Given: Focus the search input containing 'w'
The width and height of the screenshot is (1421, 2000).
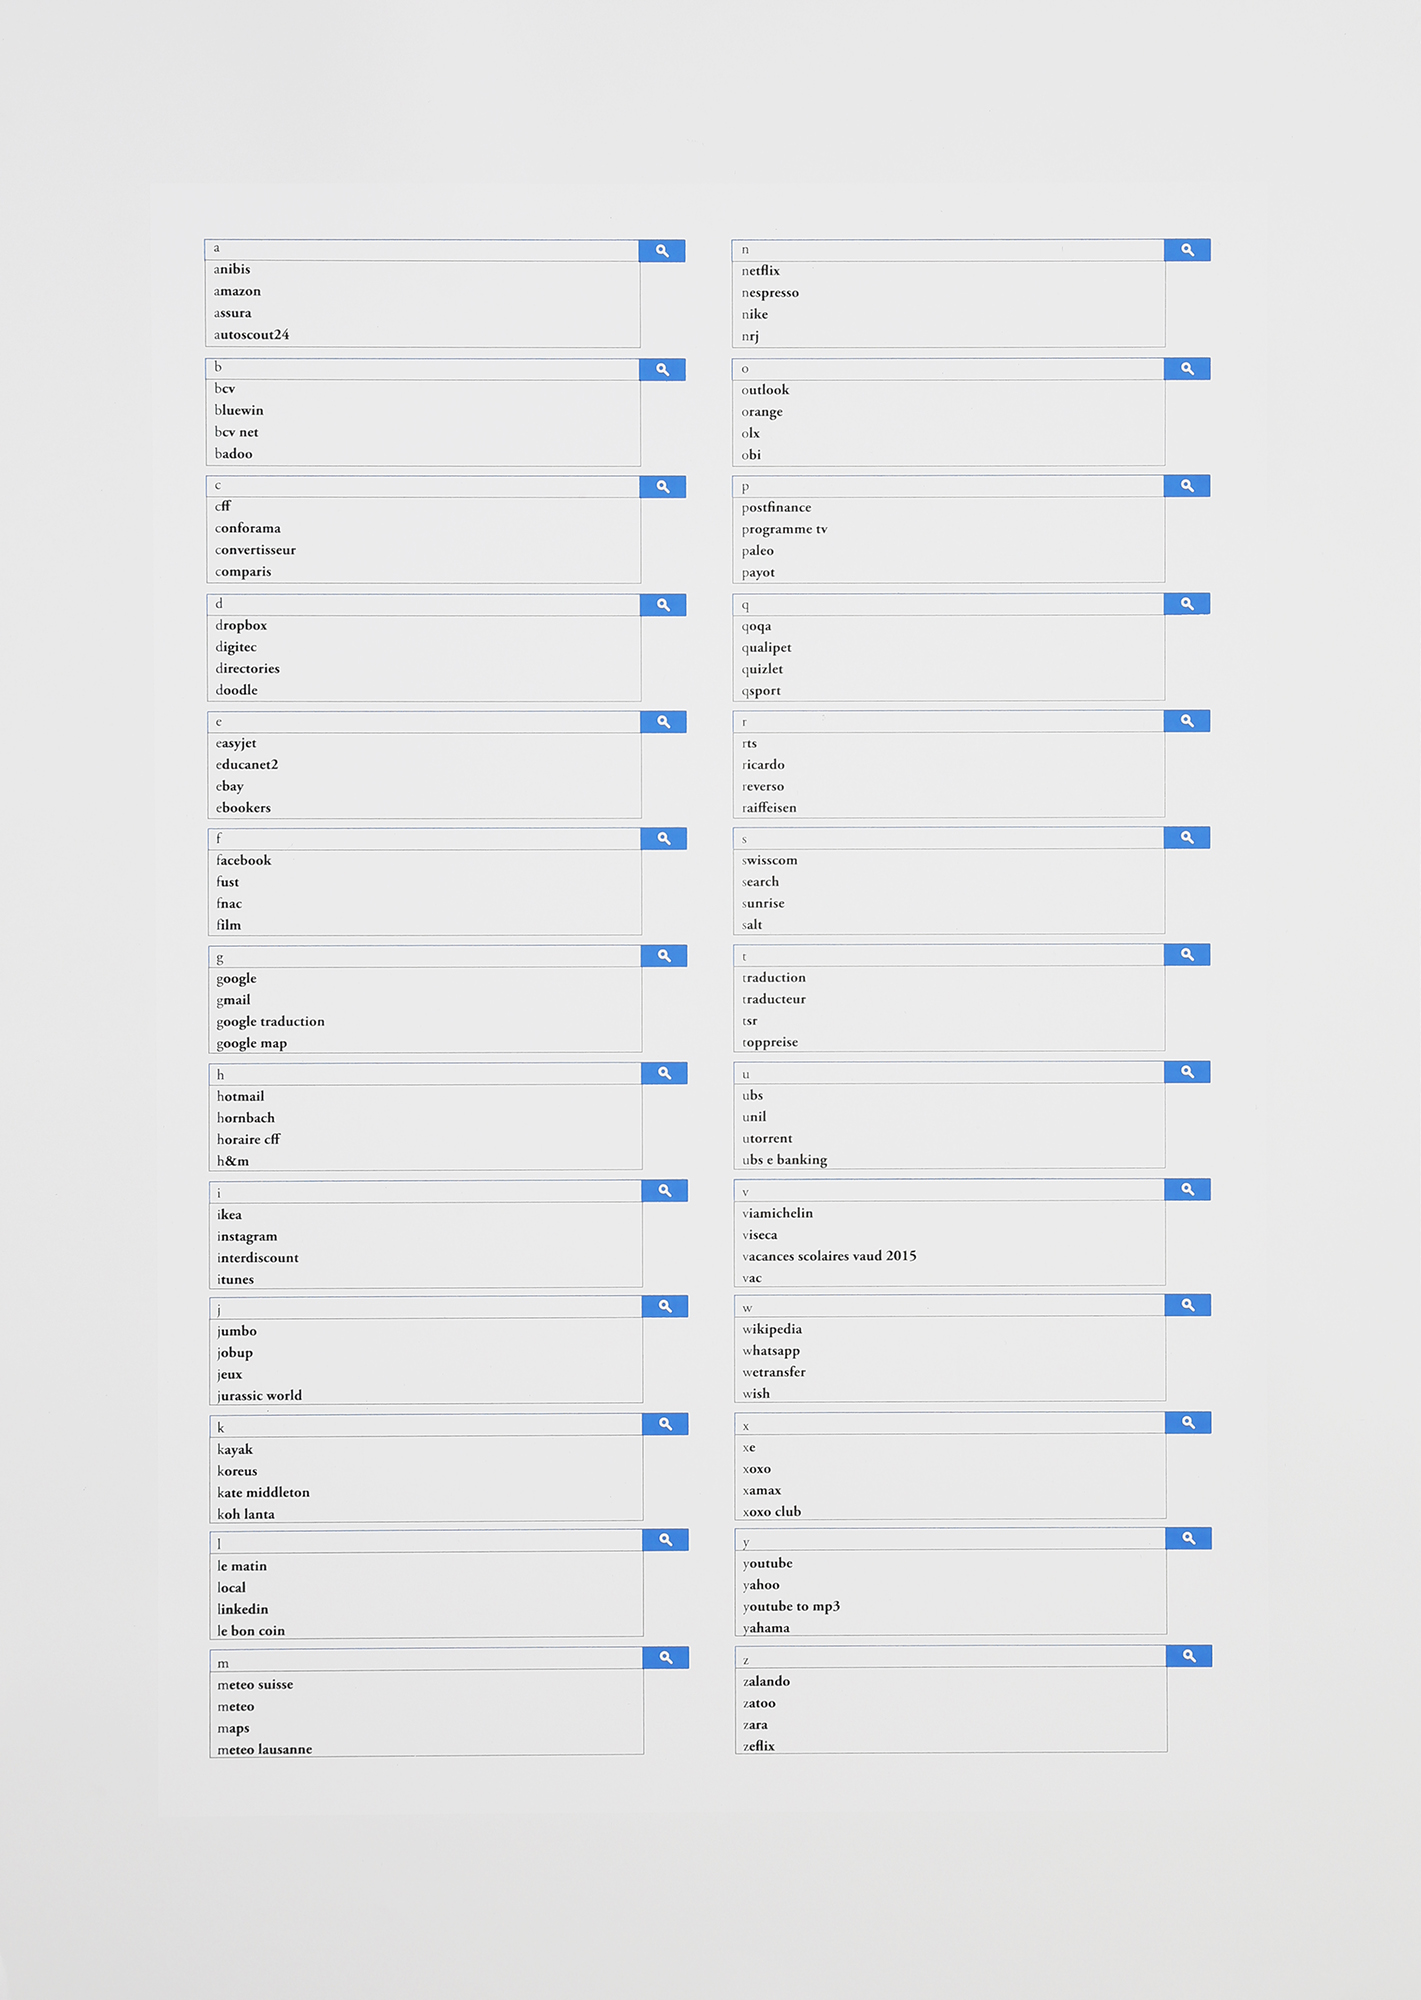Looking at the screenshot, I should 950,1307.
